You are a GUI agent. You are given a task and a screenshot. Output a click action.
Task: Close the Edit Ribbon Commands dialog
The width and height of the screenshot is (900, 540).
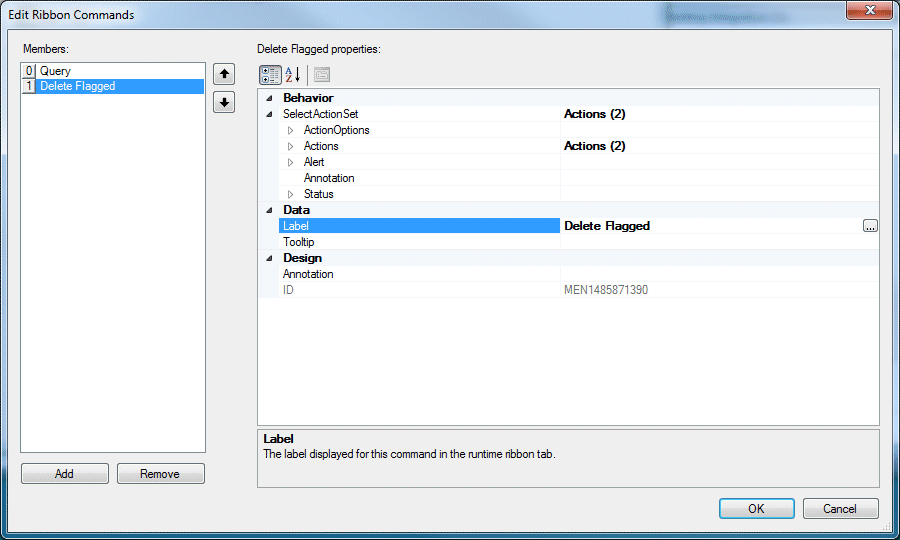(x=869, y=10)
